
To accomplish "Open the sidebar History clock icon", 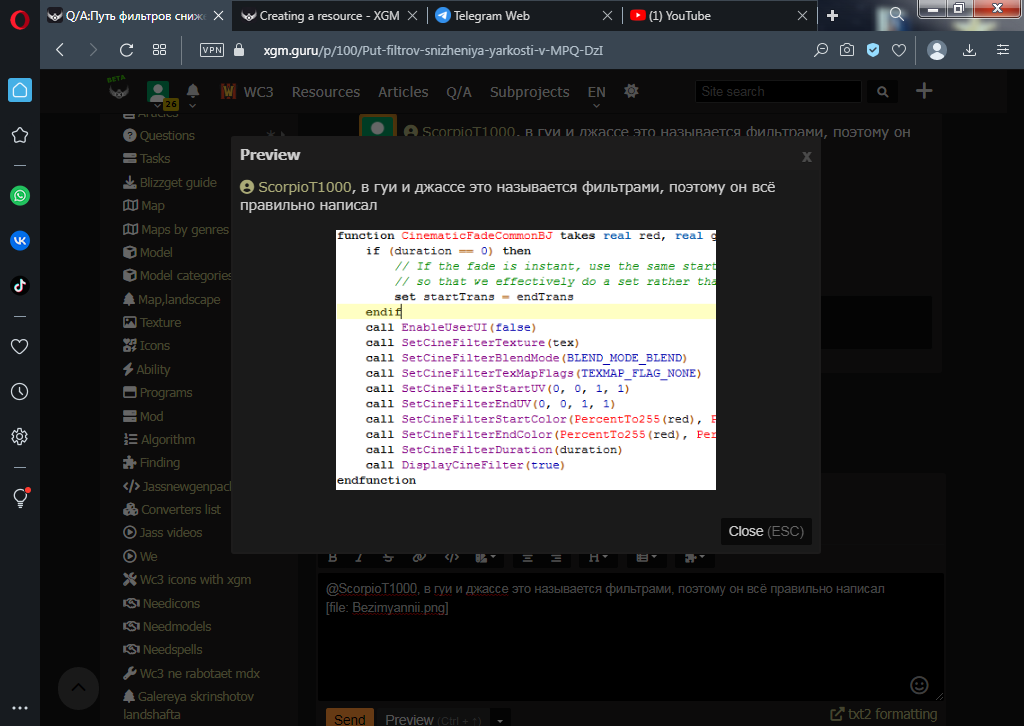I will [20, 392].
